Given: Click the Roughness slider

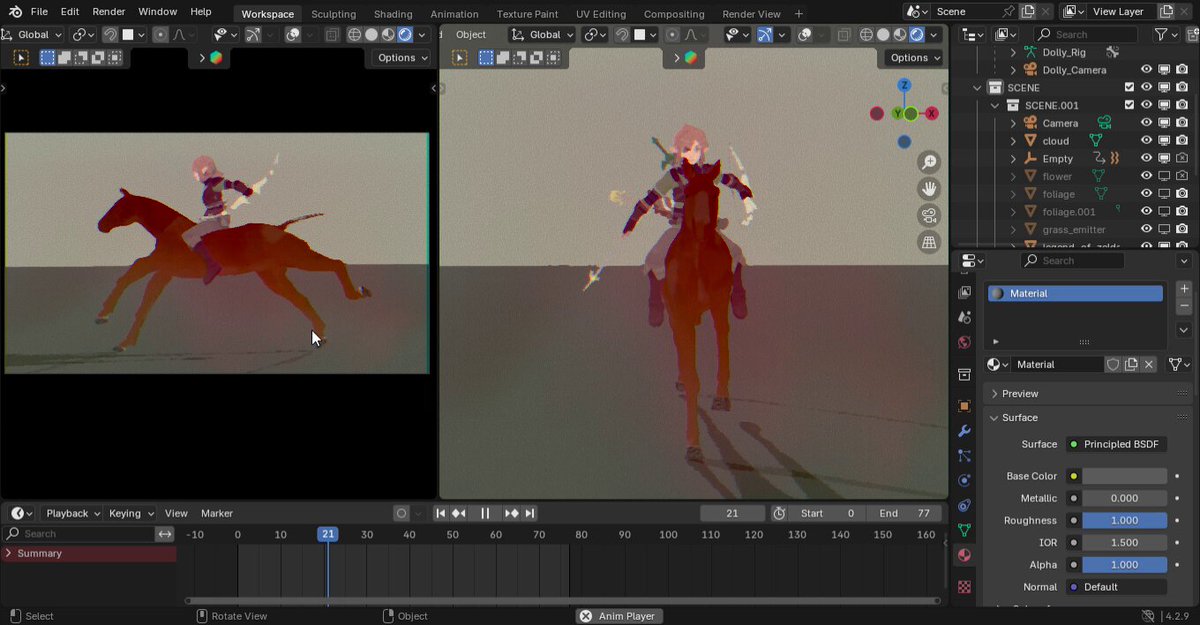Looking at the screenshot, I should tap(1124, 521).
